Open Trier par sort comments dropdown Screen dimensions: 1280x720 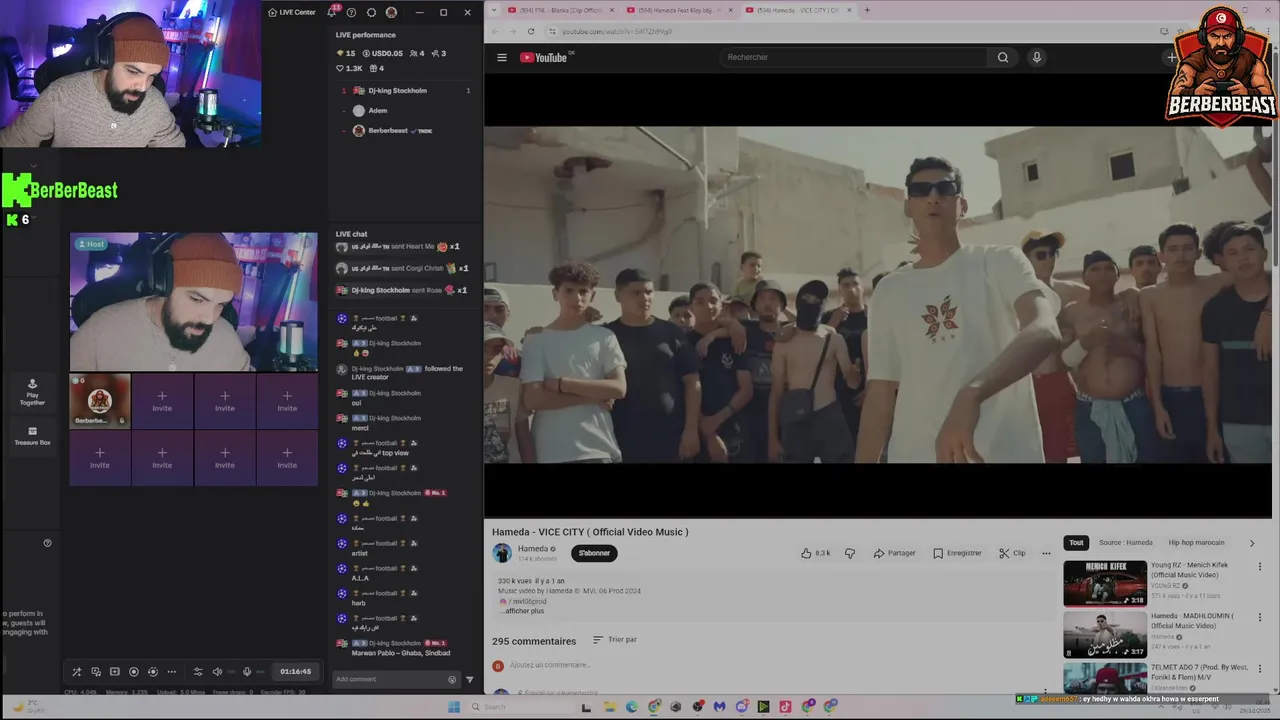click(x=614, y=640)
